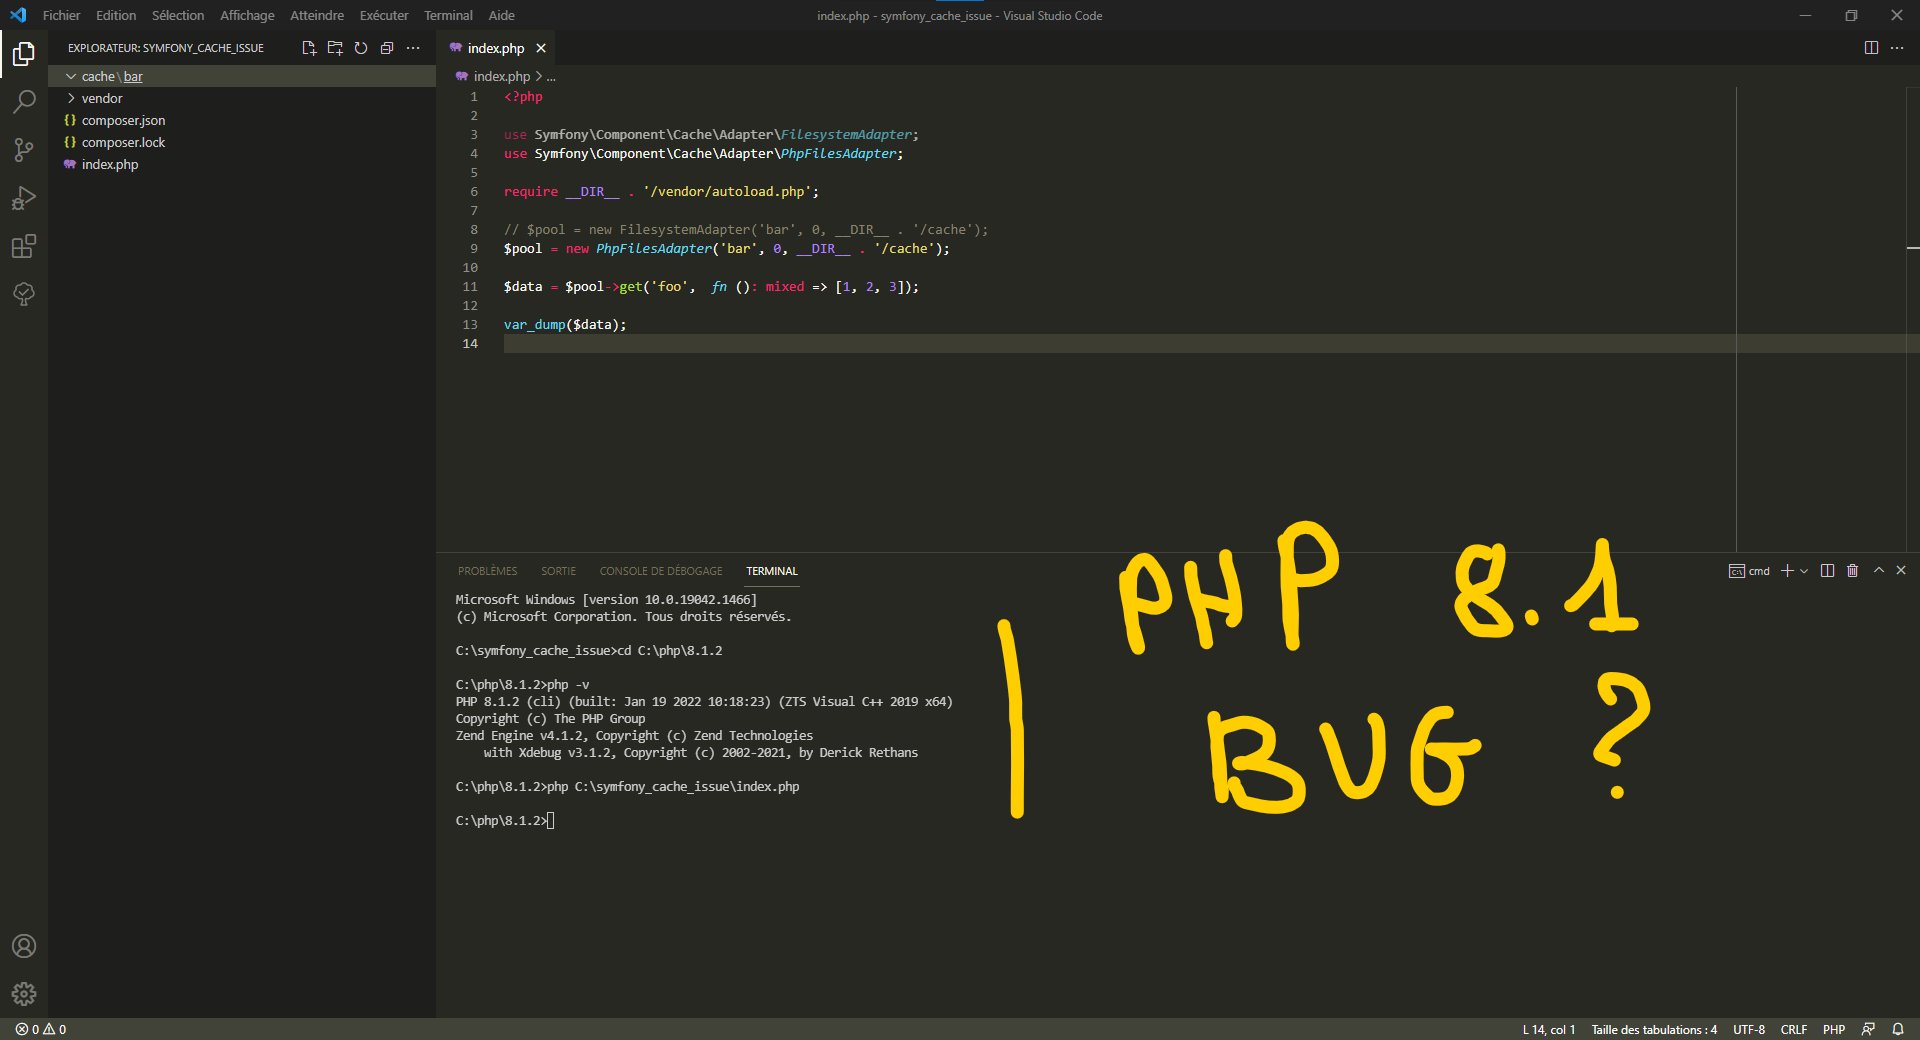This screenshot has height=1040, width=1920.
Task: Collapse the cache\bar folder
Action: coord(241,76)
